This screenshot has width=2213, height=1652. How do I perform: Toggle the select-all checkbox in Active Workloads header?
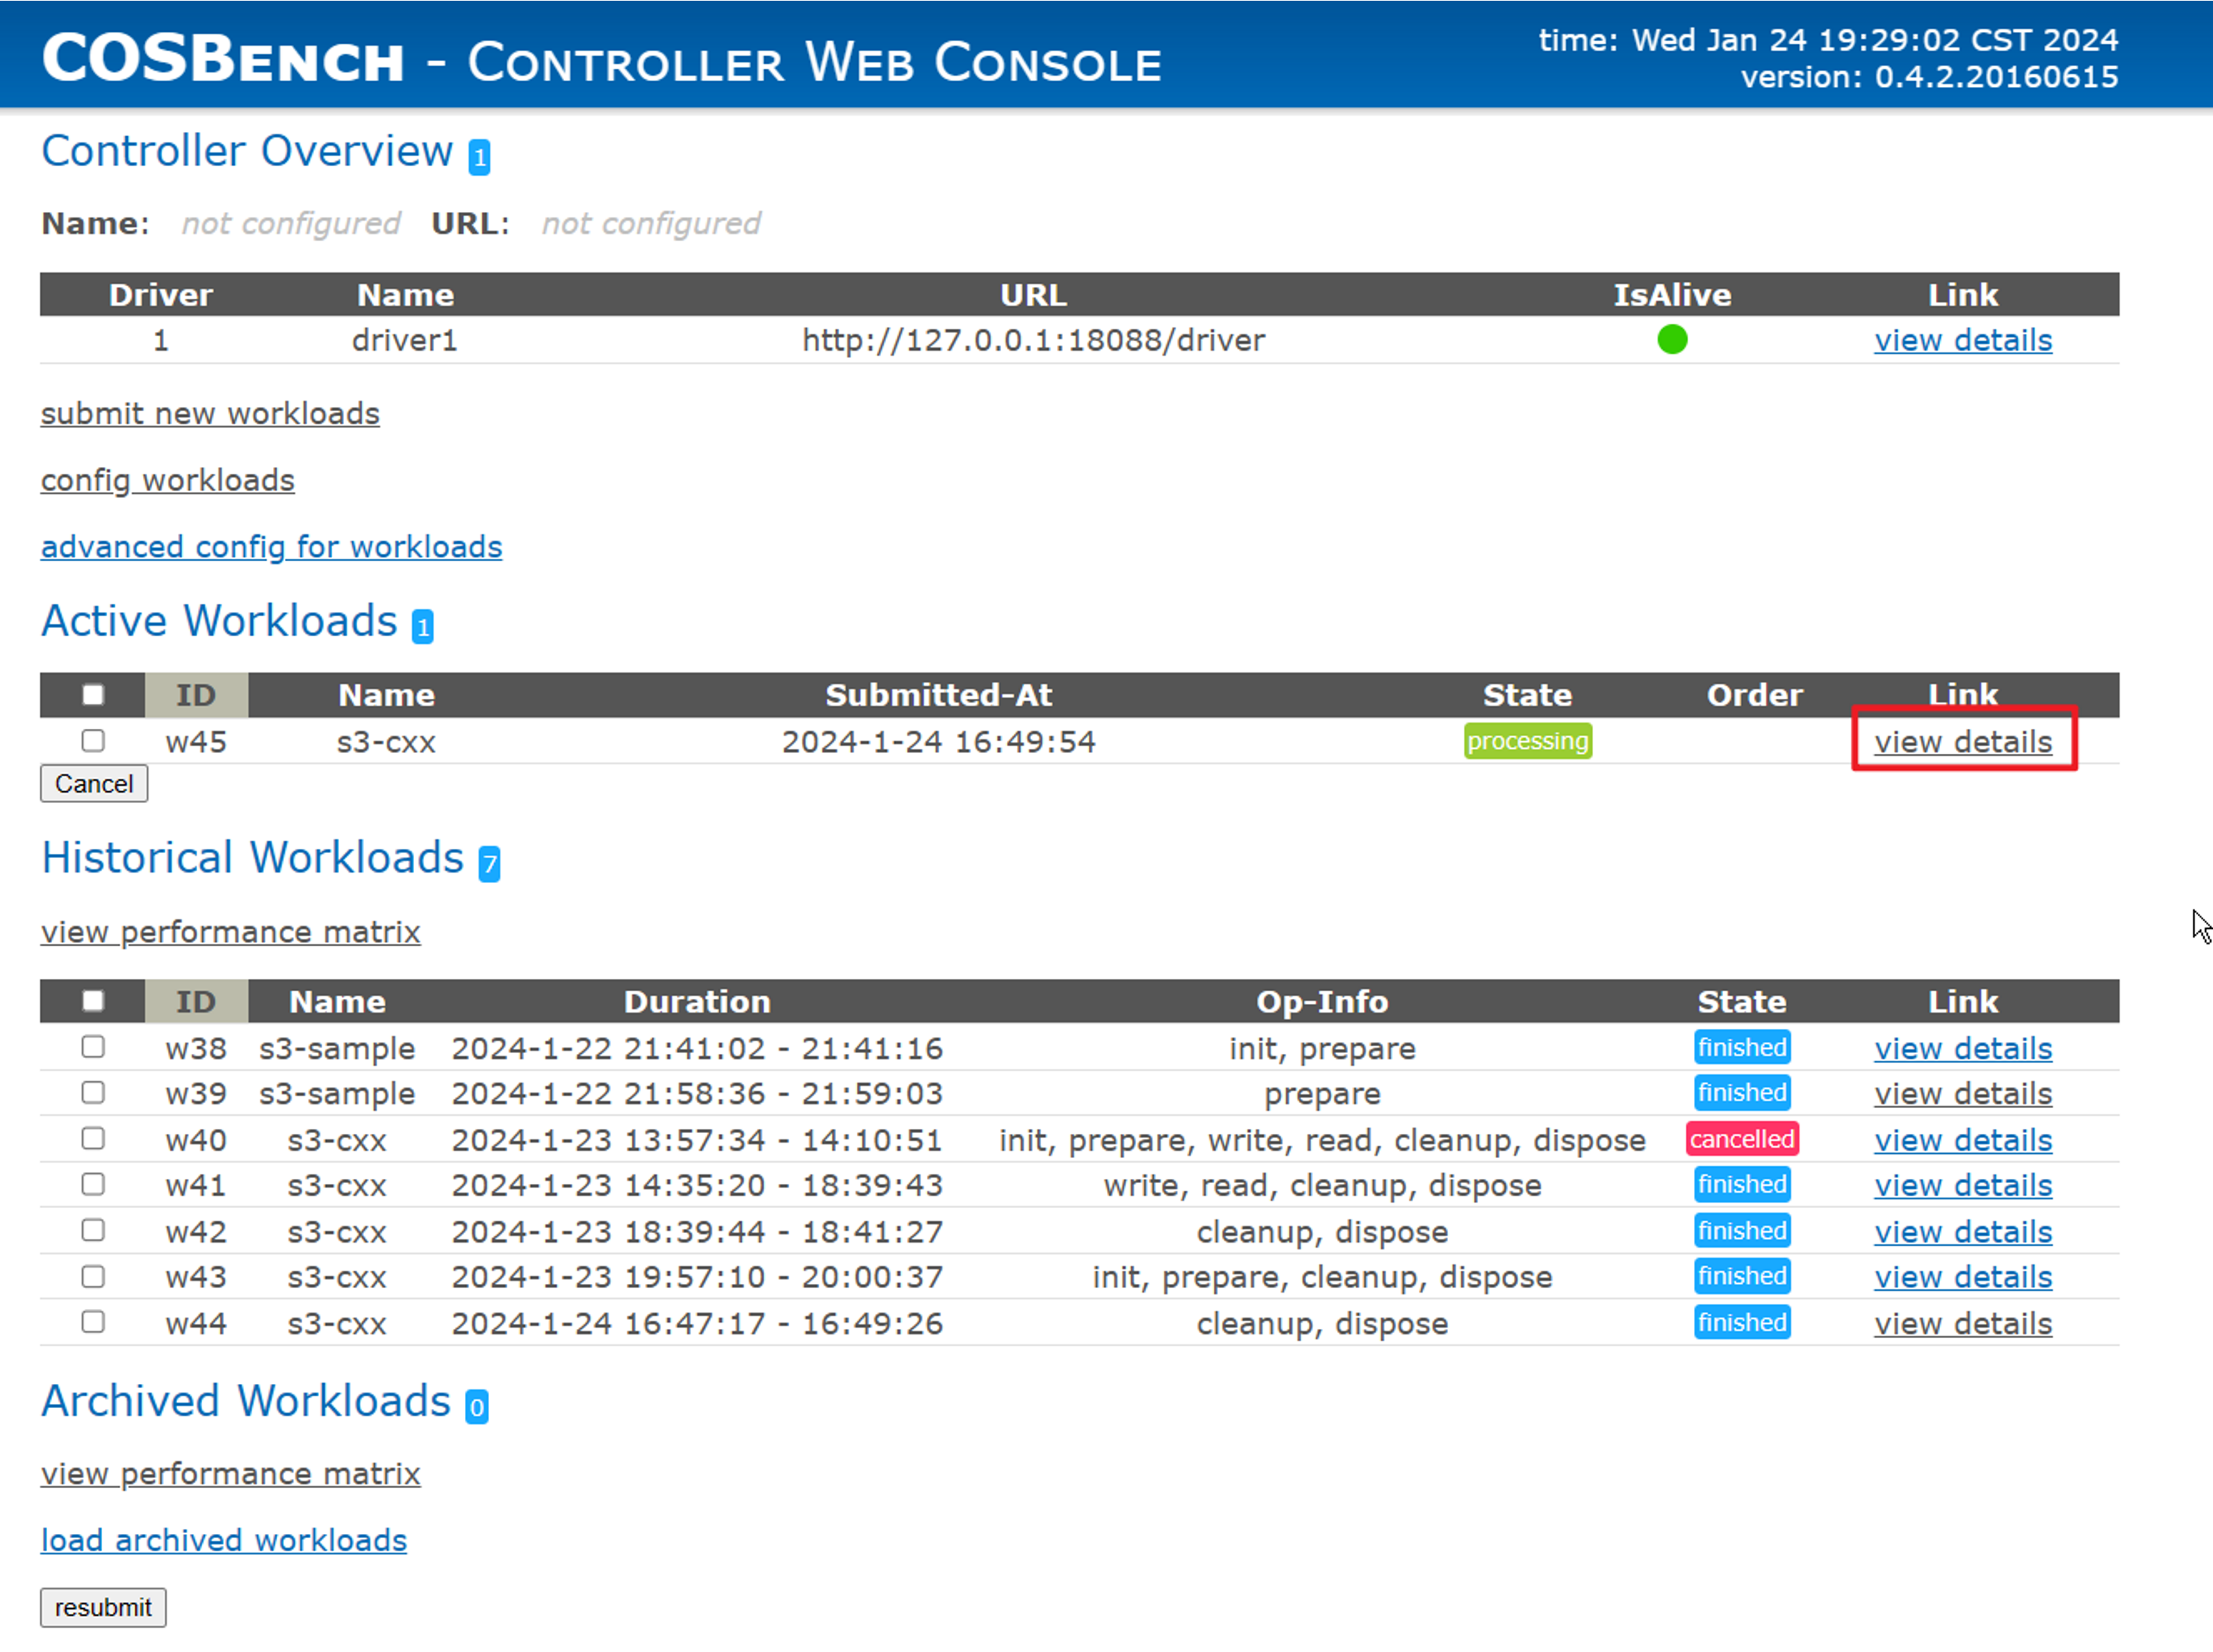pos(93,695)
